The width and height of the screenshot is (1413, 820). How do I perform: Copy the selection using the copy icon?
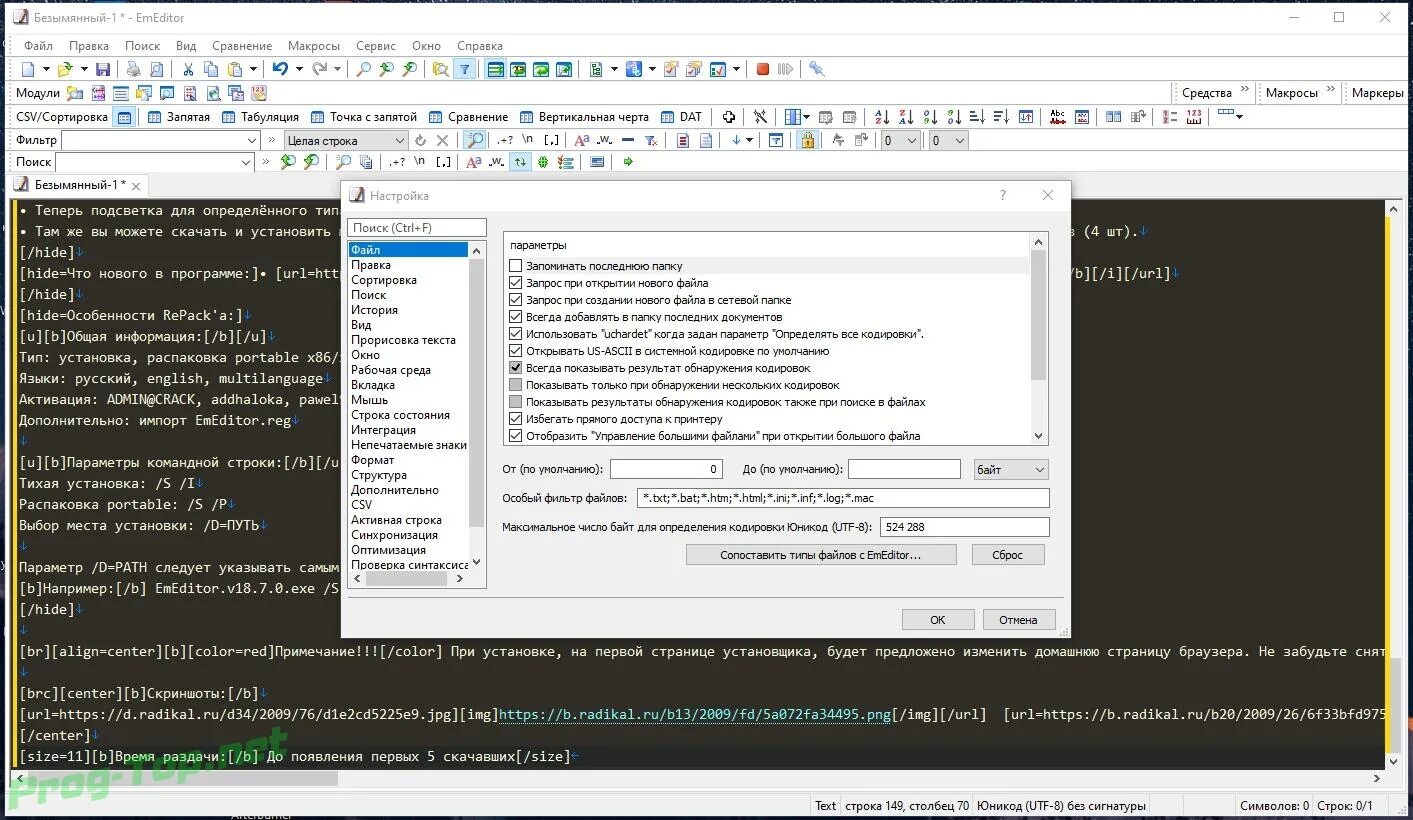pyautogui.click(x=211, y=69)
